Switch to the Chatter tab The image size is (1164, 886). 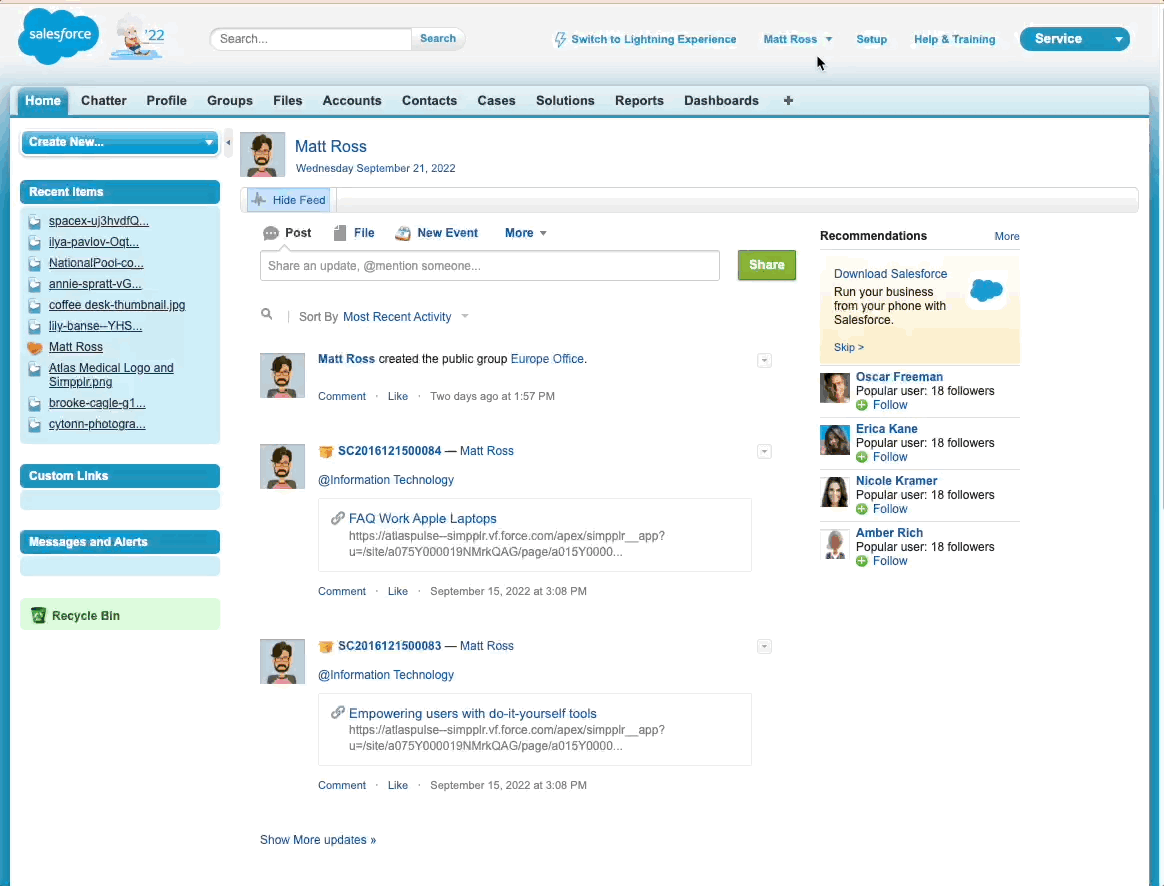(104, 100)
